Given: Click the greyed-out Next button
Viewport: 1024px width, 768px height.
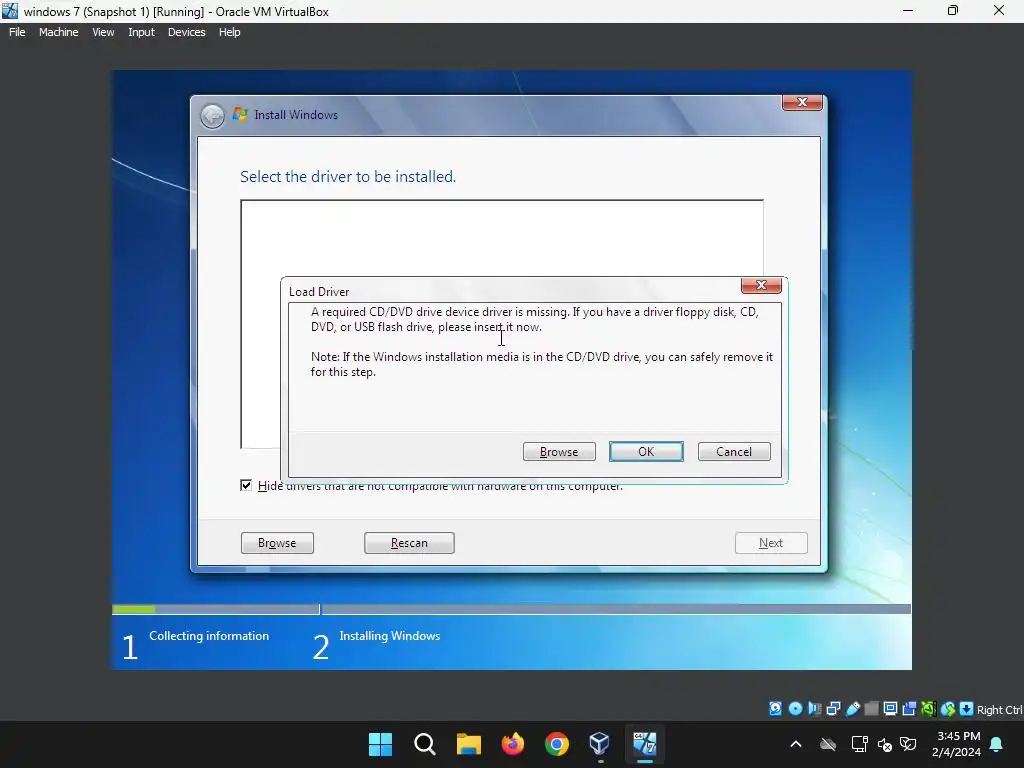Looking at the screenshot, I should pos(771,543).
